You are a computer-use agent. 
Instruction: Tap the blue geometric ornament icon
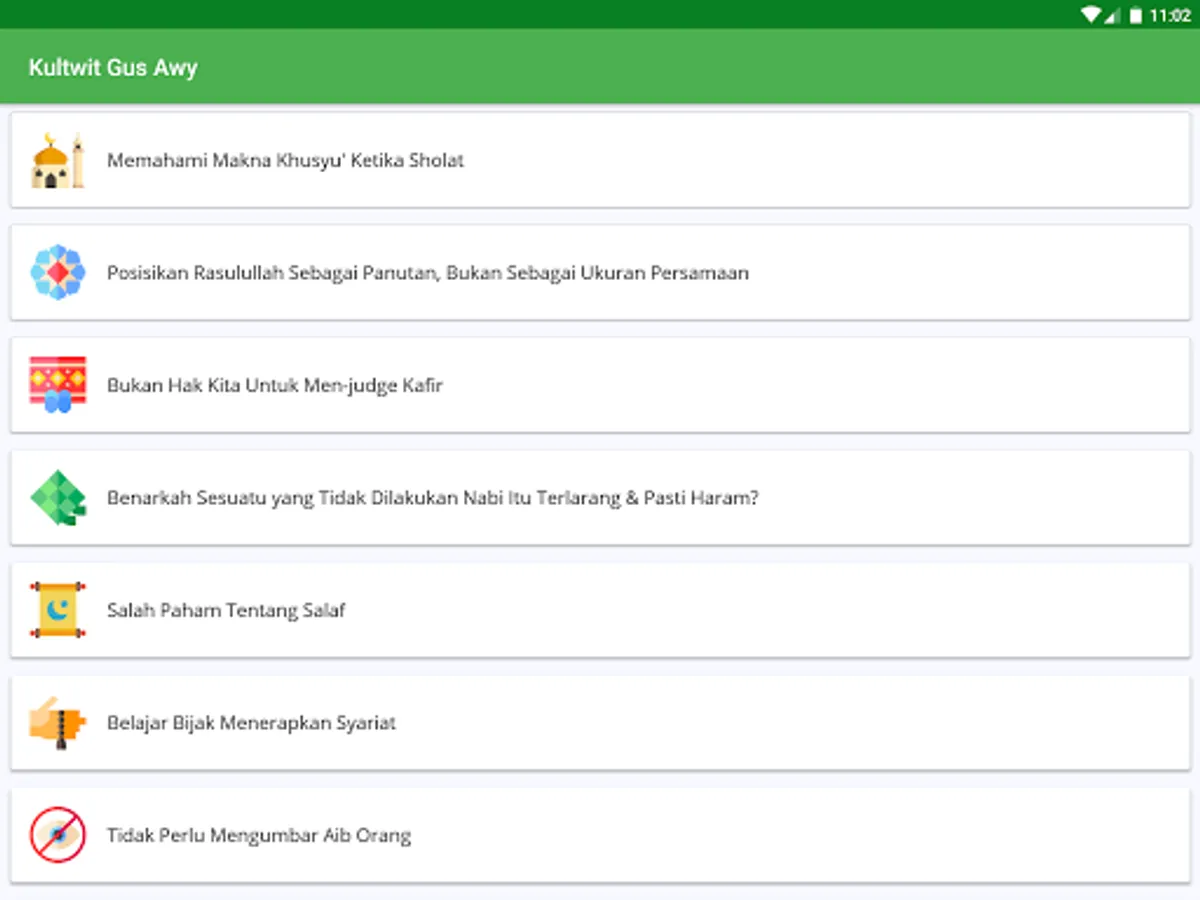[58, 272]
